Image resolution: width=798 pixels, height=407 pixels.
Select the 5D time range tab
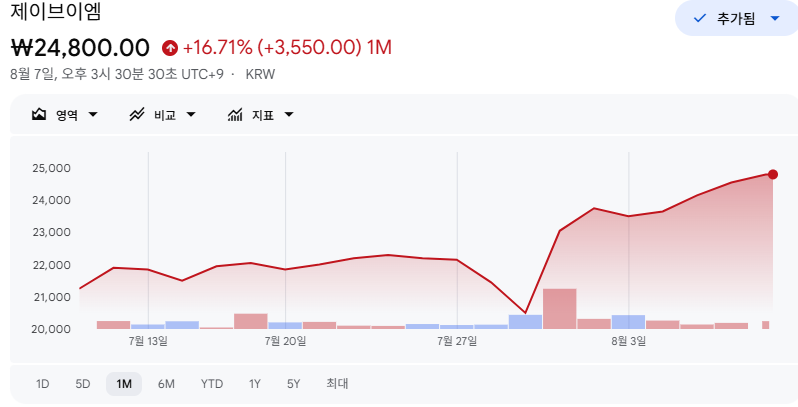[82, 384]
